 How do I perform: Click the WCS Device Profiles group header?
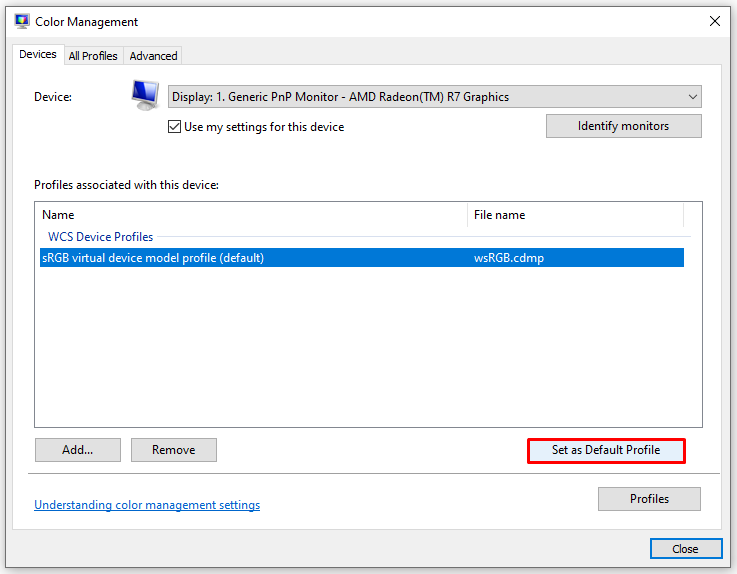pos(101,237)
